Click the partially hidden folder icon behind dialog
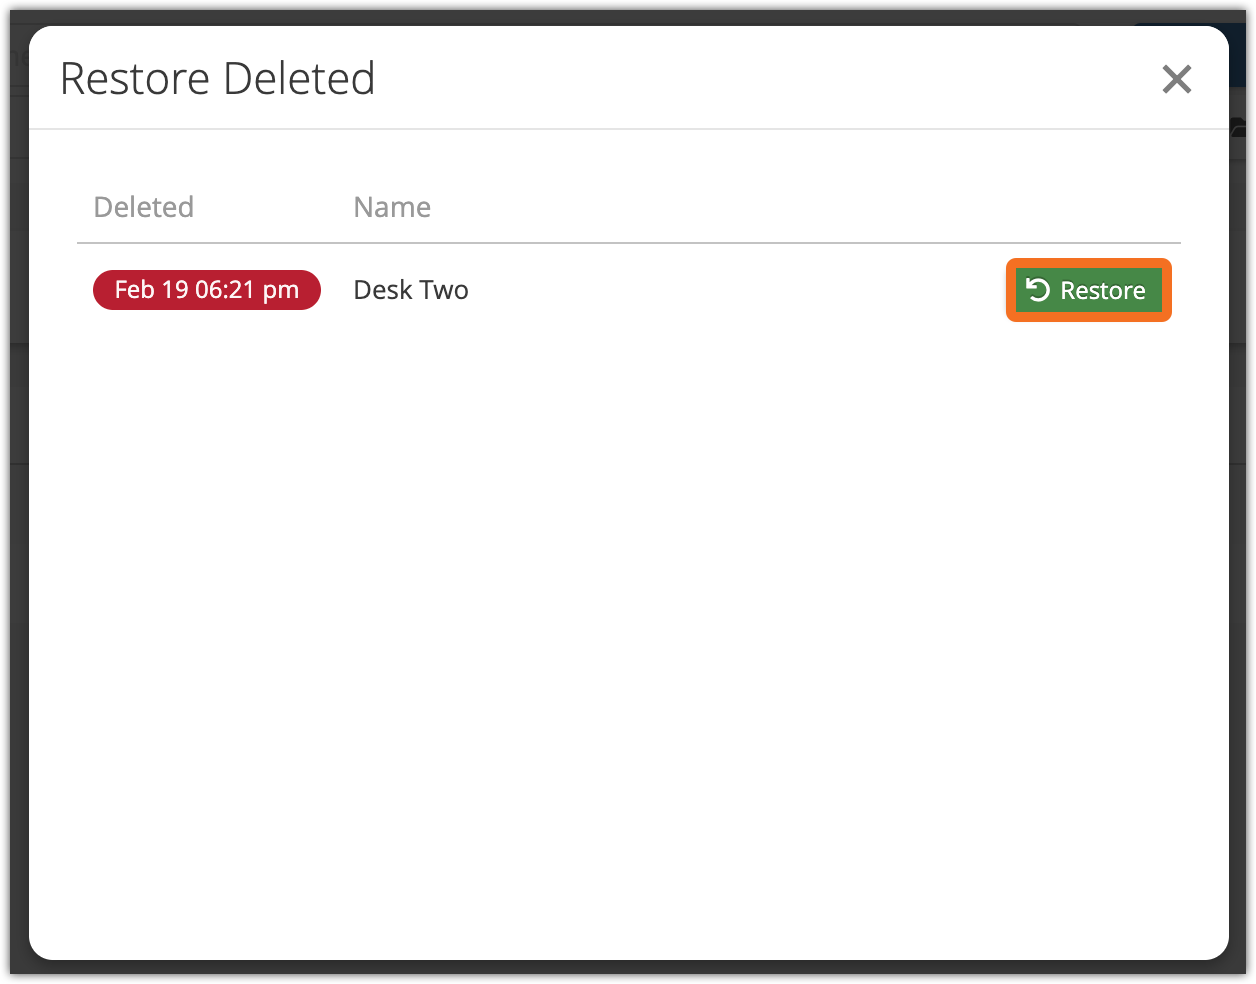The image size is (1256, 984). tap(1239, 127)
